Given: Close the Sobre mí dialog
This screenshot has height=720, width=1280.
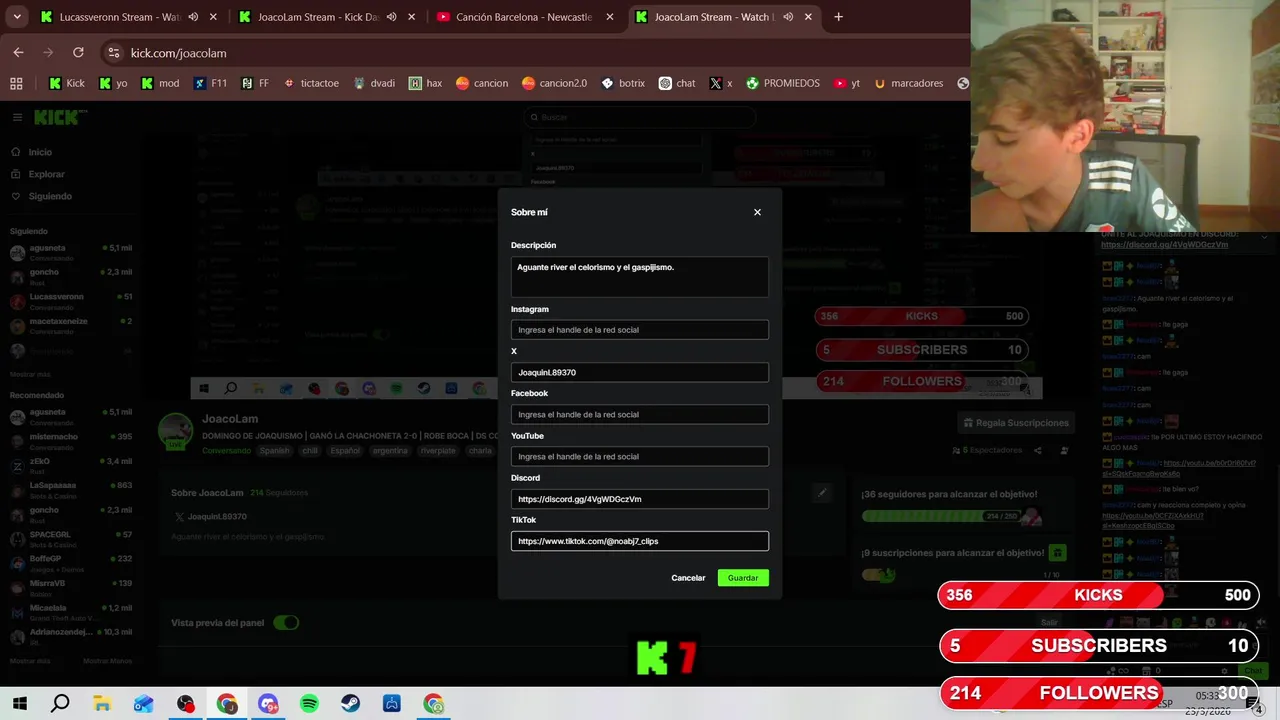Looking at the screenshot, I should coord(757,212).
